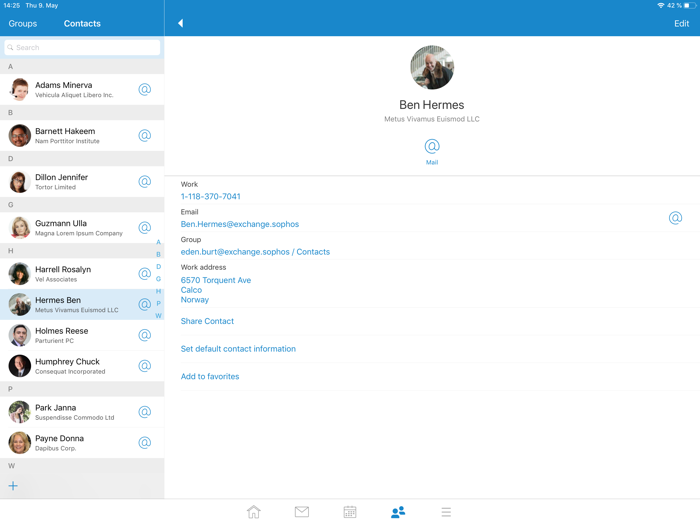Open the eden.burt@exchange.sophos / Contacts group
The height and width of the screenshot is (525, 700).
pyautogui.click(x=255, y=252)
